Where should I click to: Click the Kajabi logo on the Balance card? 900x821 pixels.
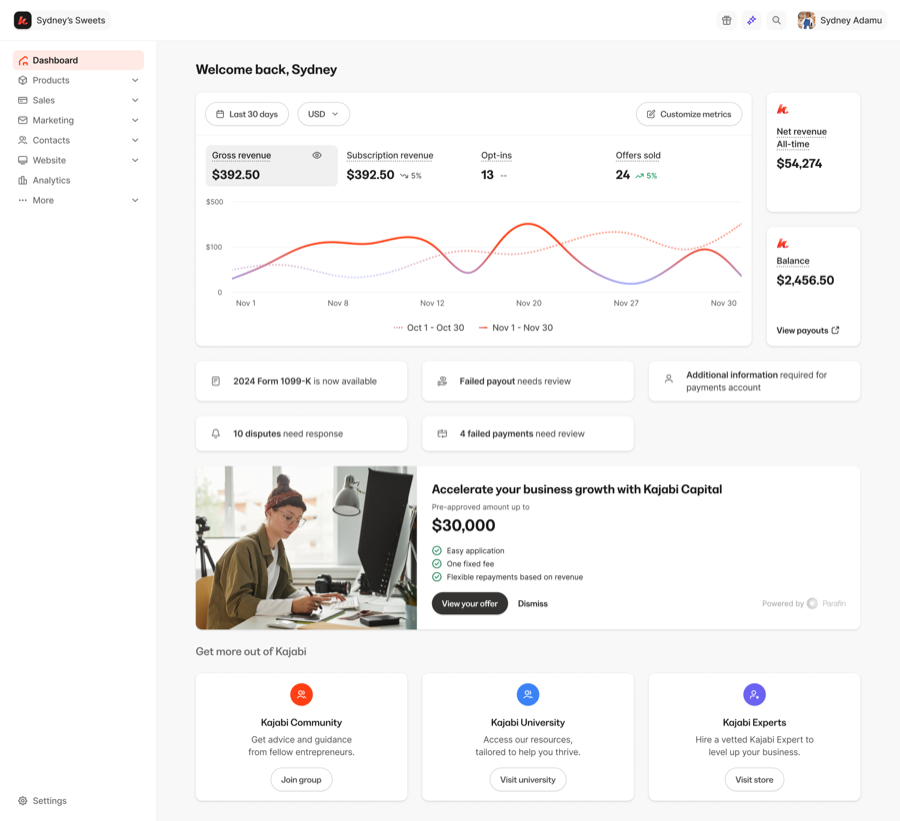(x=782, y=243)
